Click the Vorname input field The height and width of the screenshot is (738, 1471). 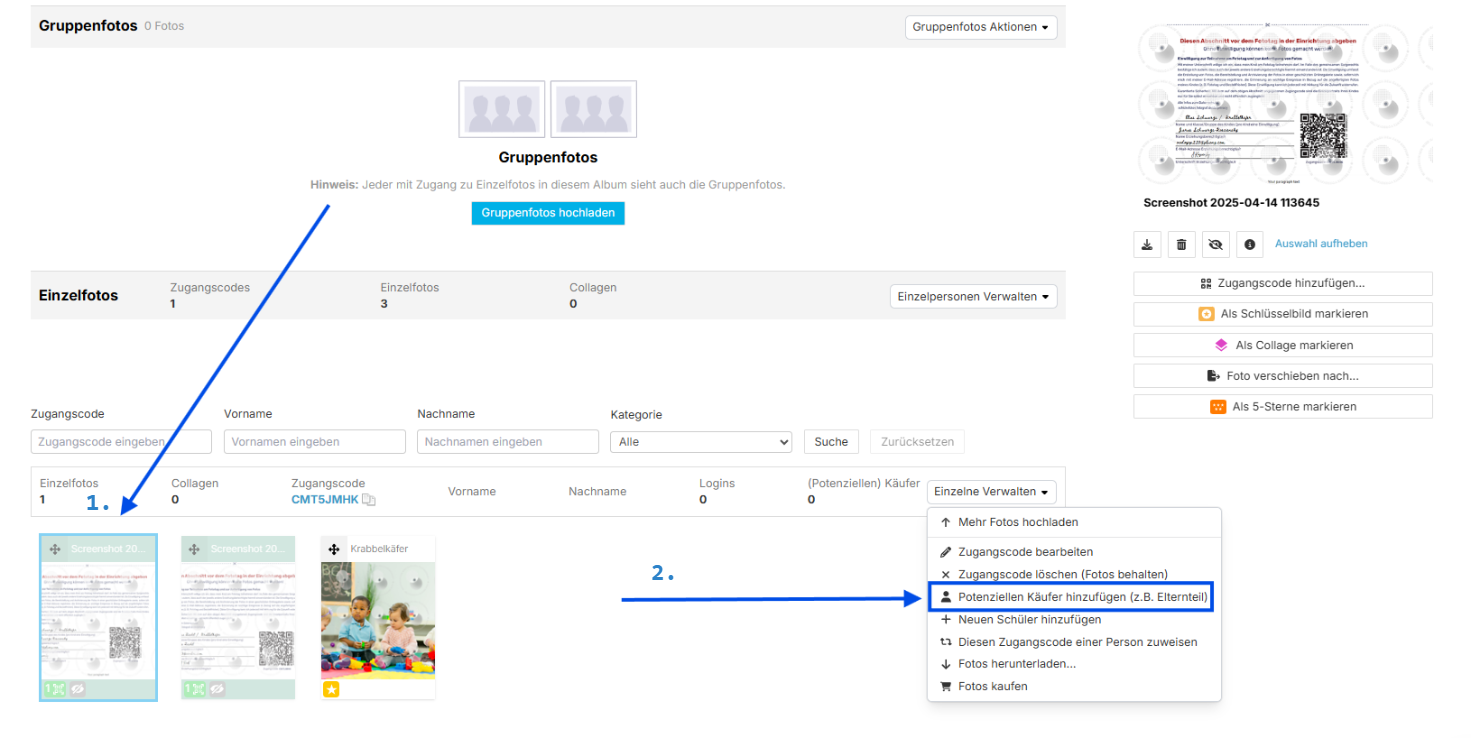coord(315,442)
